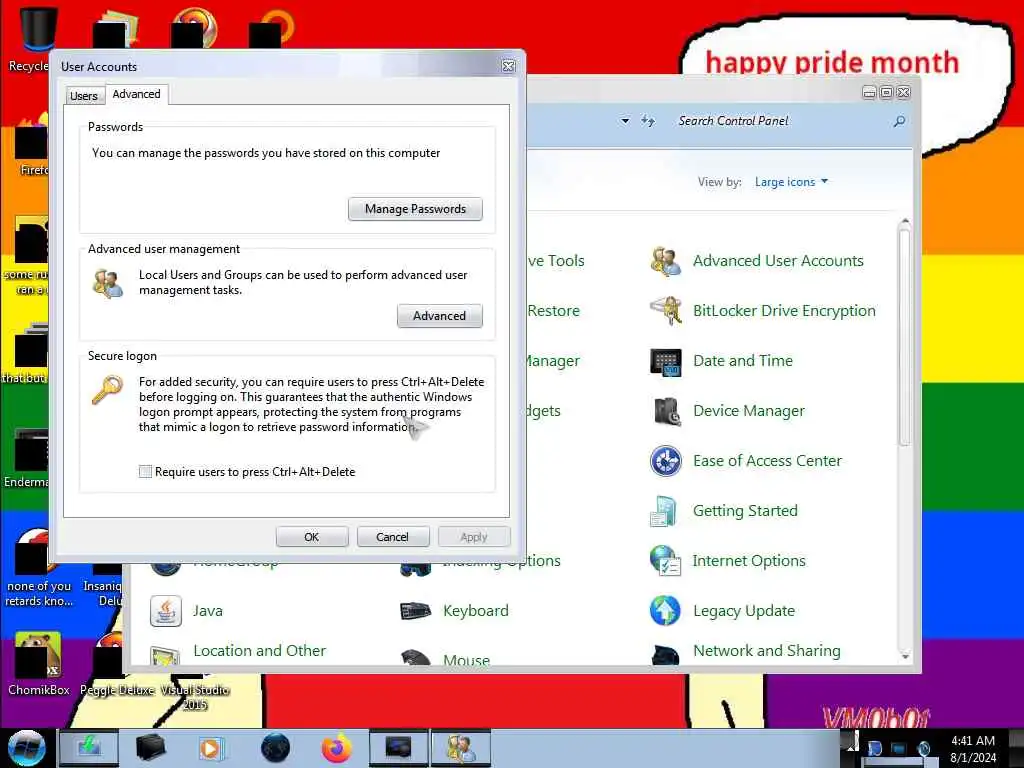The image size is (1024, 768).
Task: Click the Apply button in User Accounts
Action: 473,537
